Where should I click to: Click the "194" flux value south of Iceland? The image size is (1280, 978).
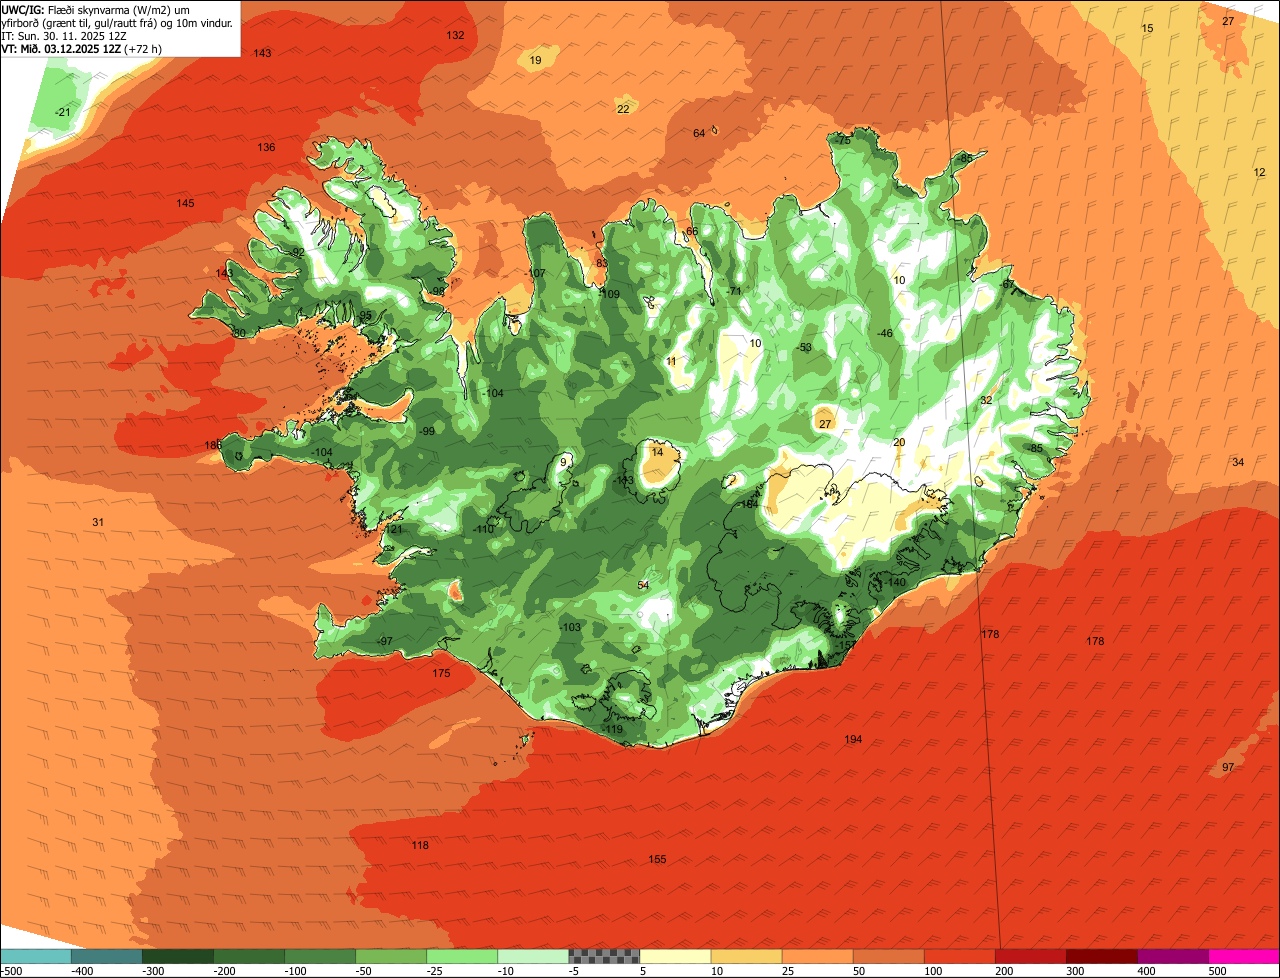[x=853, y=740]
